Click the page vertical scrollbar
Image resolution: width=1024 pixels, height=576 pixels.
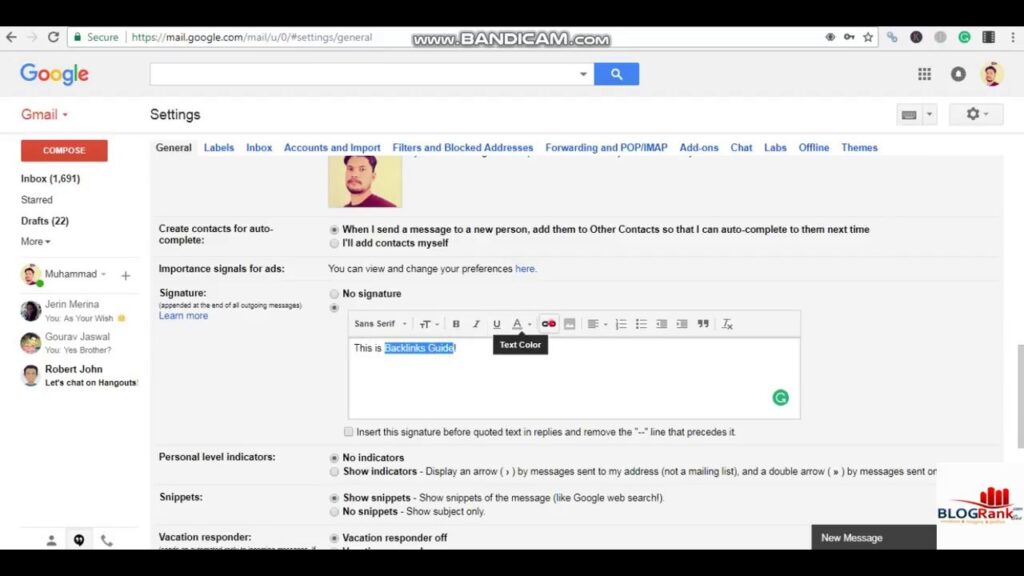tap(1020, 396)
